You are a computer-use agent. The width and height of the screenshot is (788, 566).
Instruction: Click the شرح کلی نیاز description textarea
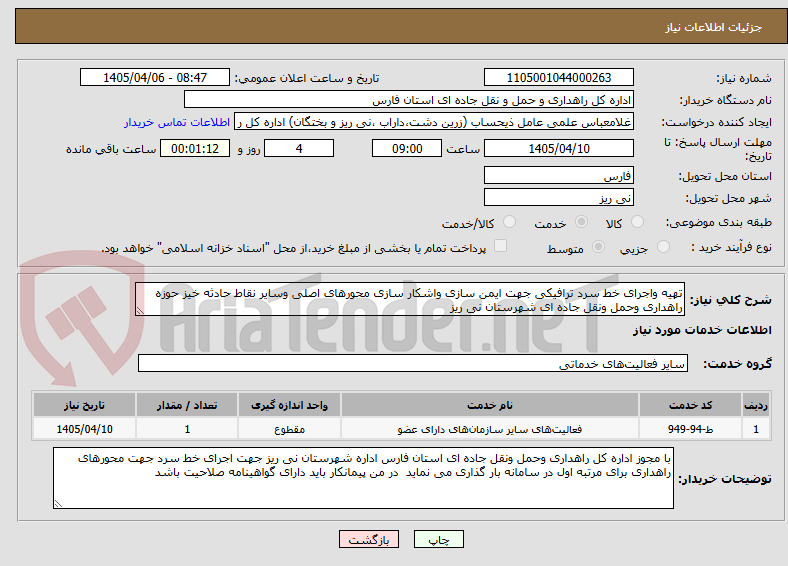tap(410, 300)
